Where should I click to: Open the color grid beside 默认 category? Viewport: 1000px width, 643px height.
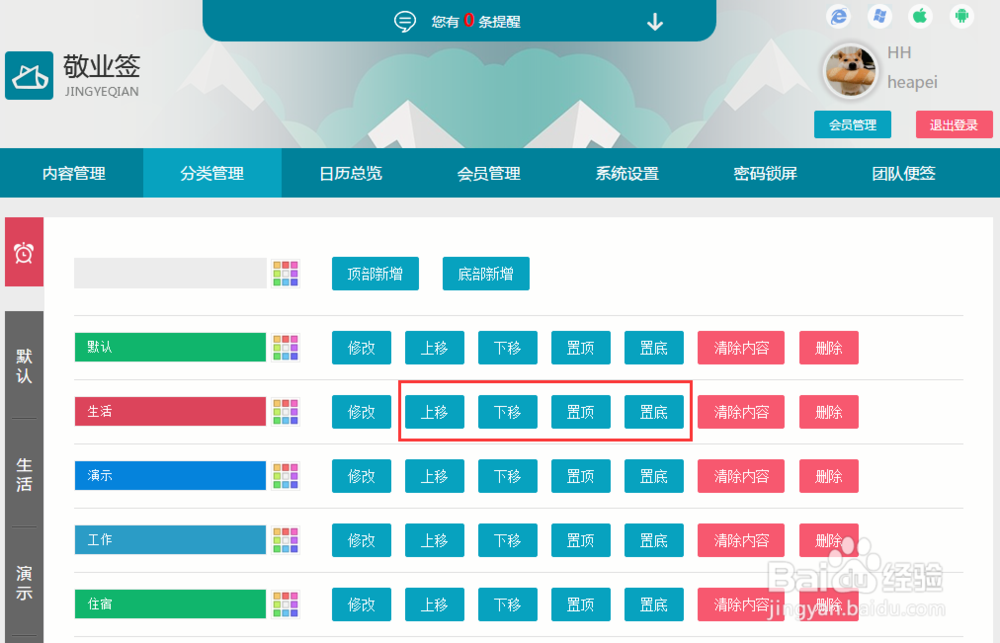[x=285, y=347]
